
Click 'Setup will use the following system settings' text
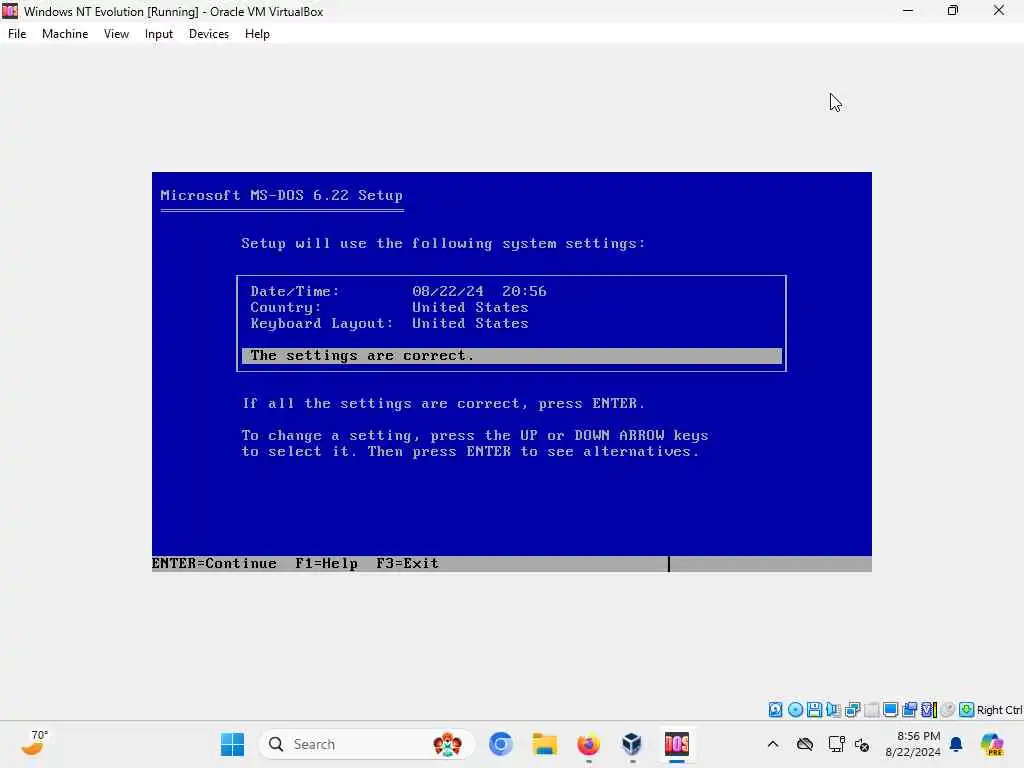(x=443, y=244)
